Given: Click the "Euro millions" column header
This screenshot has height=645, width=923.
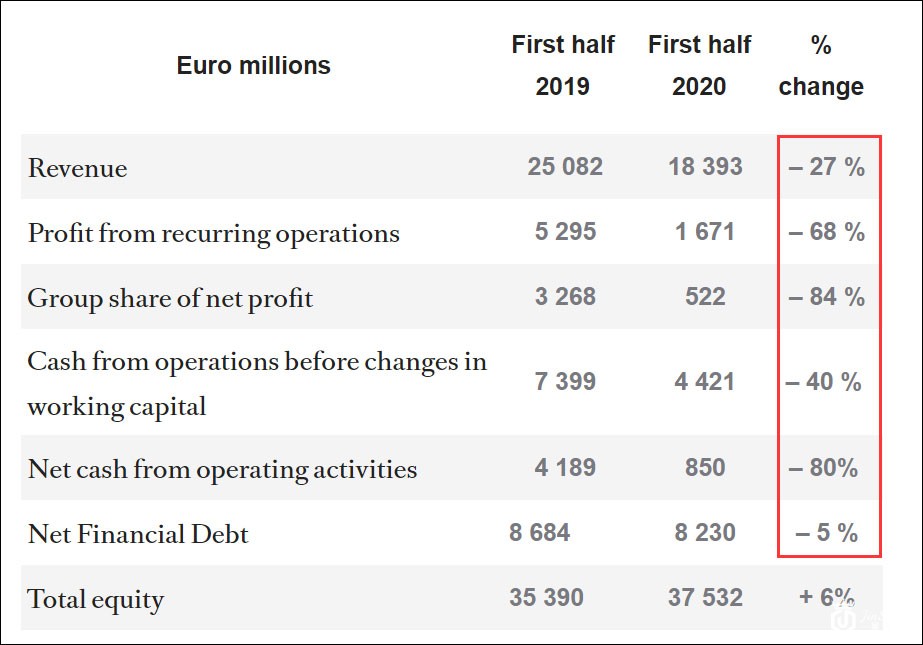Looking at the screenshot, I should click(253, 66).
